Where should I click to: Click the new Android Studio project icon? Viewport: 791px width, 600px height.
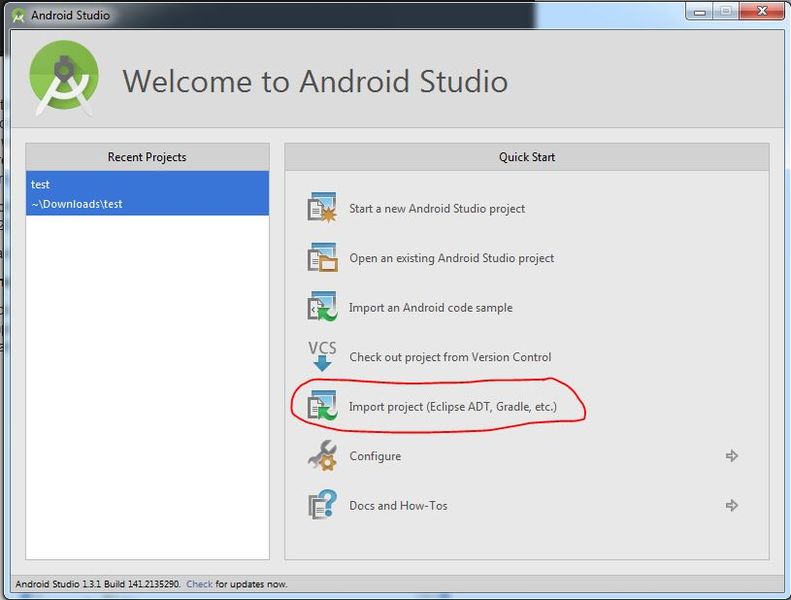(322, 207)
